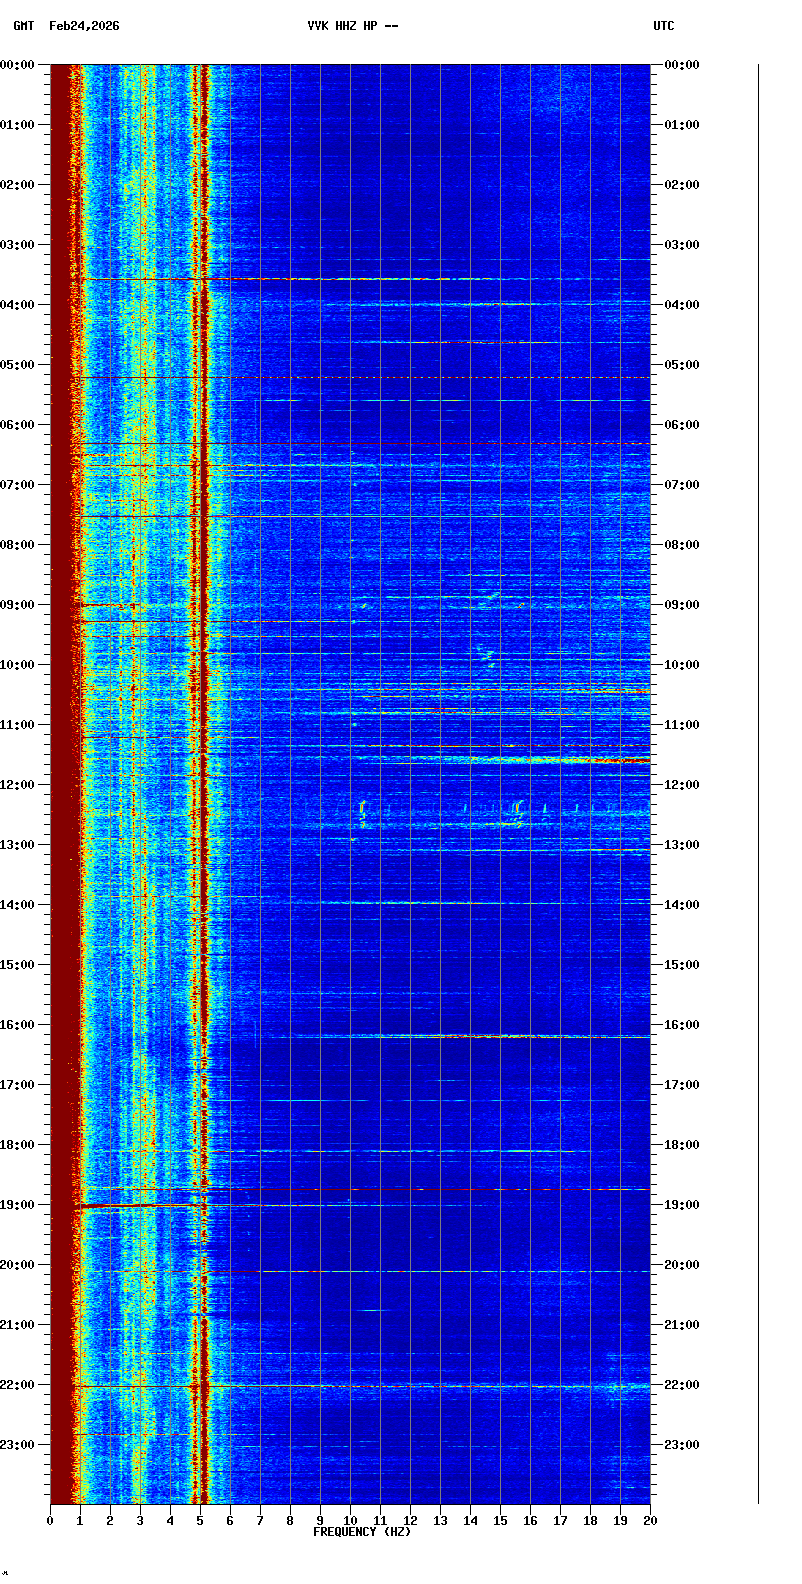Click the 04:00 marker on UTC axis

coord(682,305)
